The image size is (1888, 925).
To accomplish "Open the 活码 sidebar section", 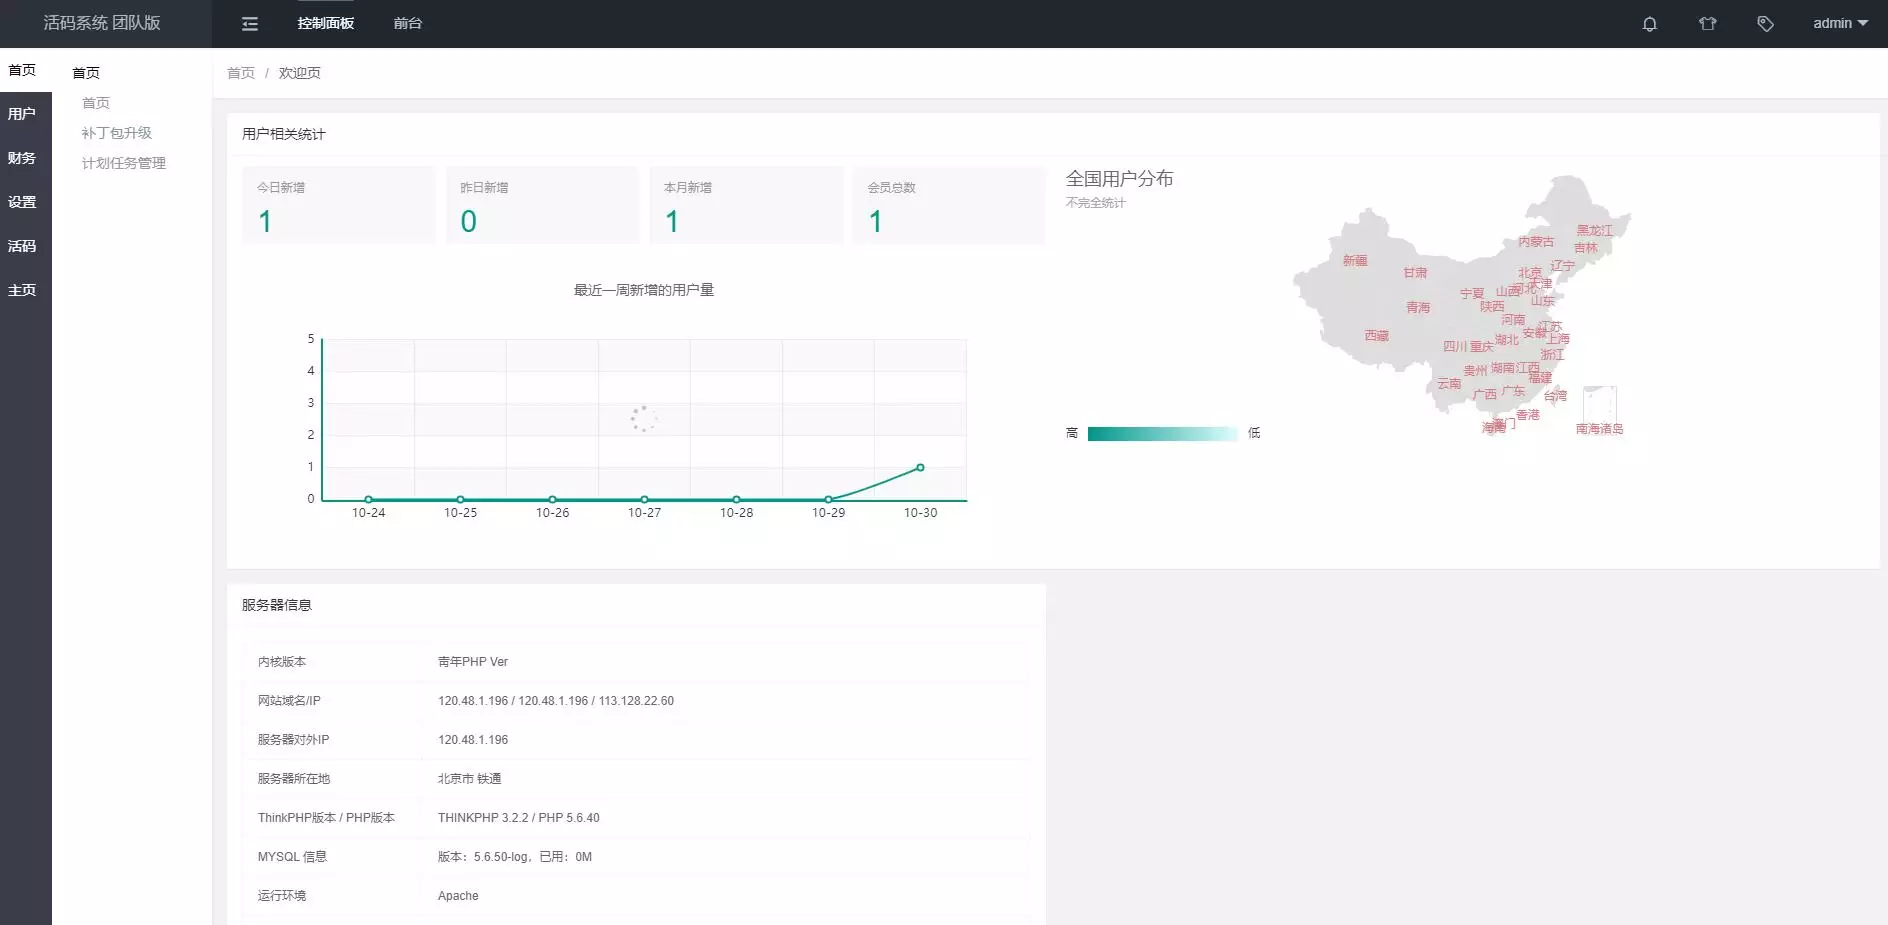I will [x=22, y=246].
